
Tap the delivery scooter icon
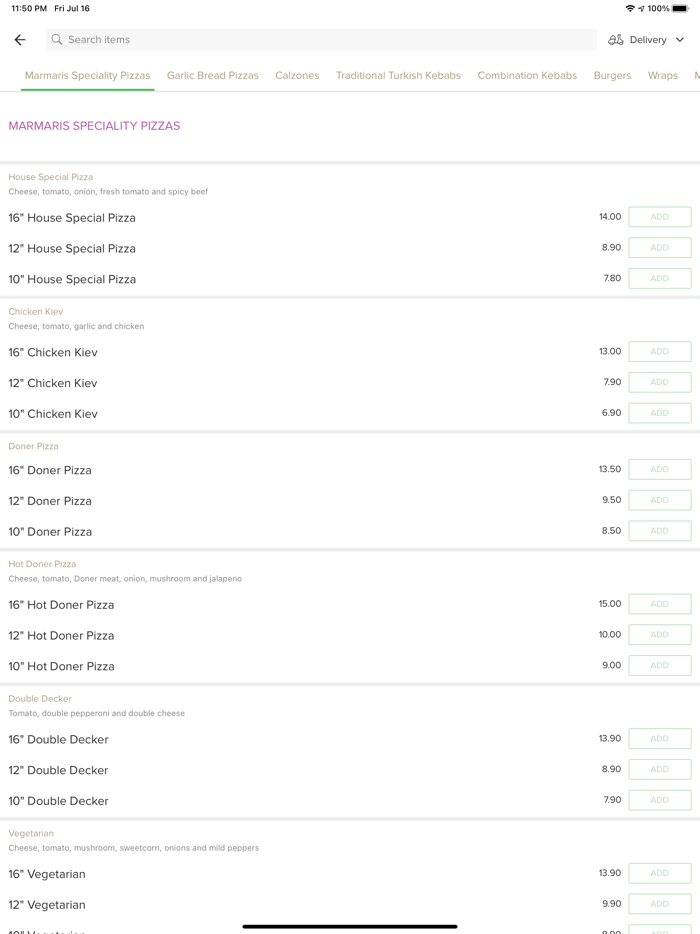pos(616,40)
